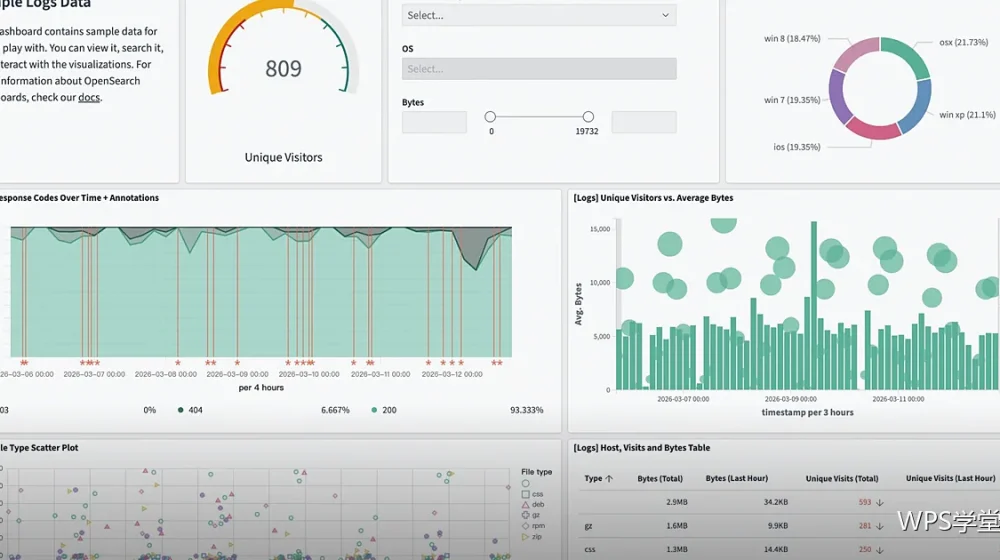Image resolution: width=1000 pixels, height=560 pixels.
Task: Click the gz row Type cell in table
Action: (588, 526)
